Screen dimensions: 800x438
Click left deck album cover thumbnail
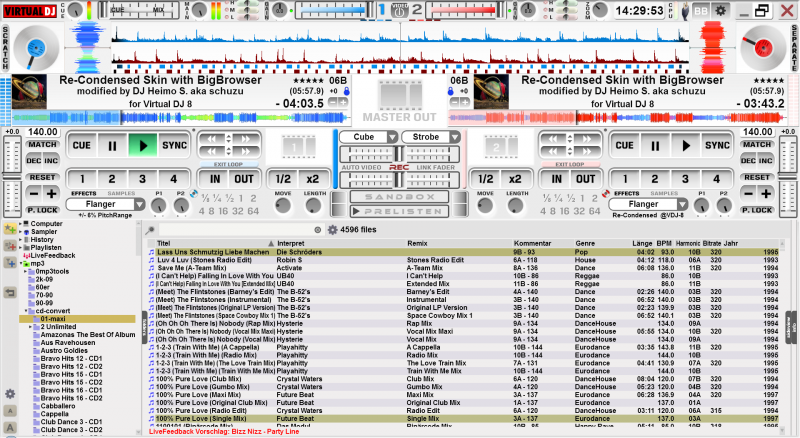(29, 92)
